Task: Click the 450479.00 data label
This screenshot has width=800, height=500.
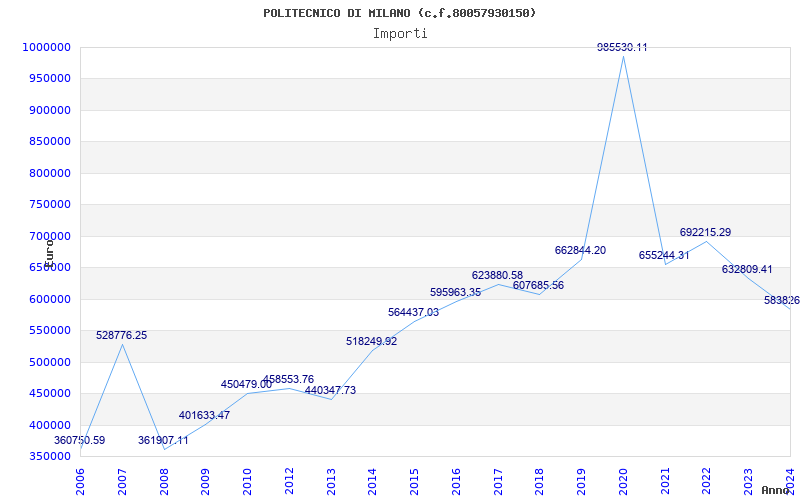Action: [x=246, y=384]
